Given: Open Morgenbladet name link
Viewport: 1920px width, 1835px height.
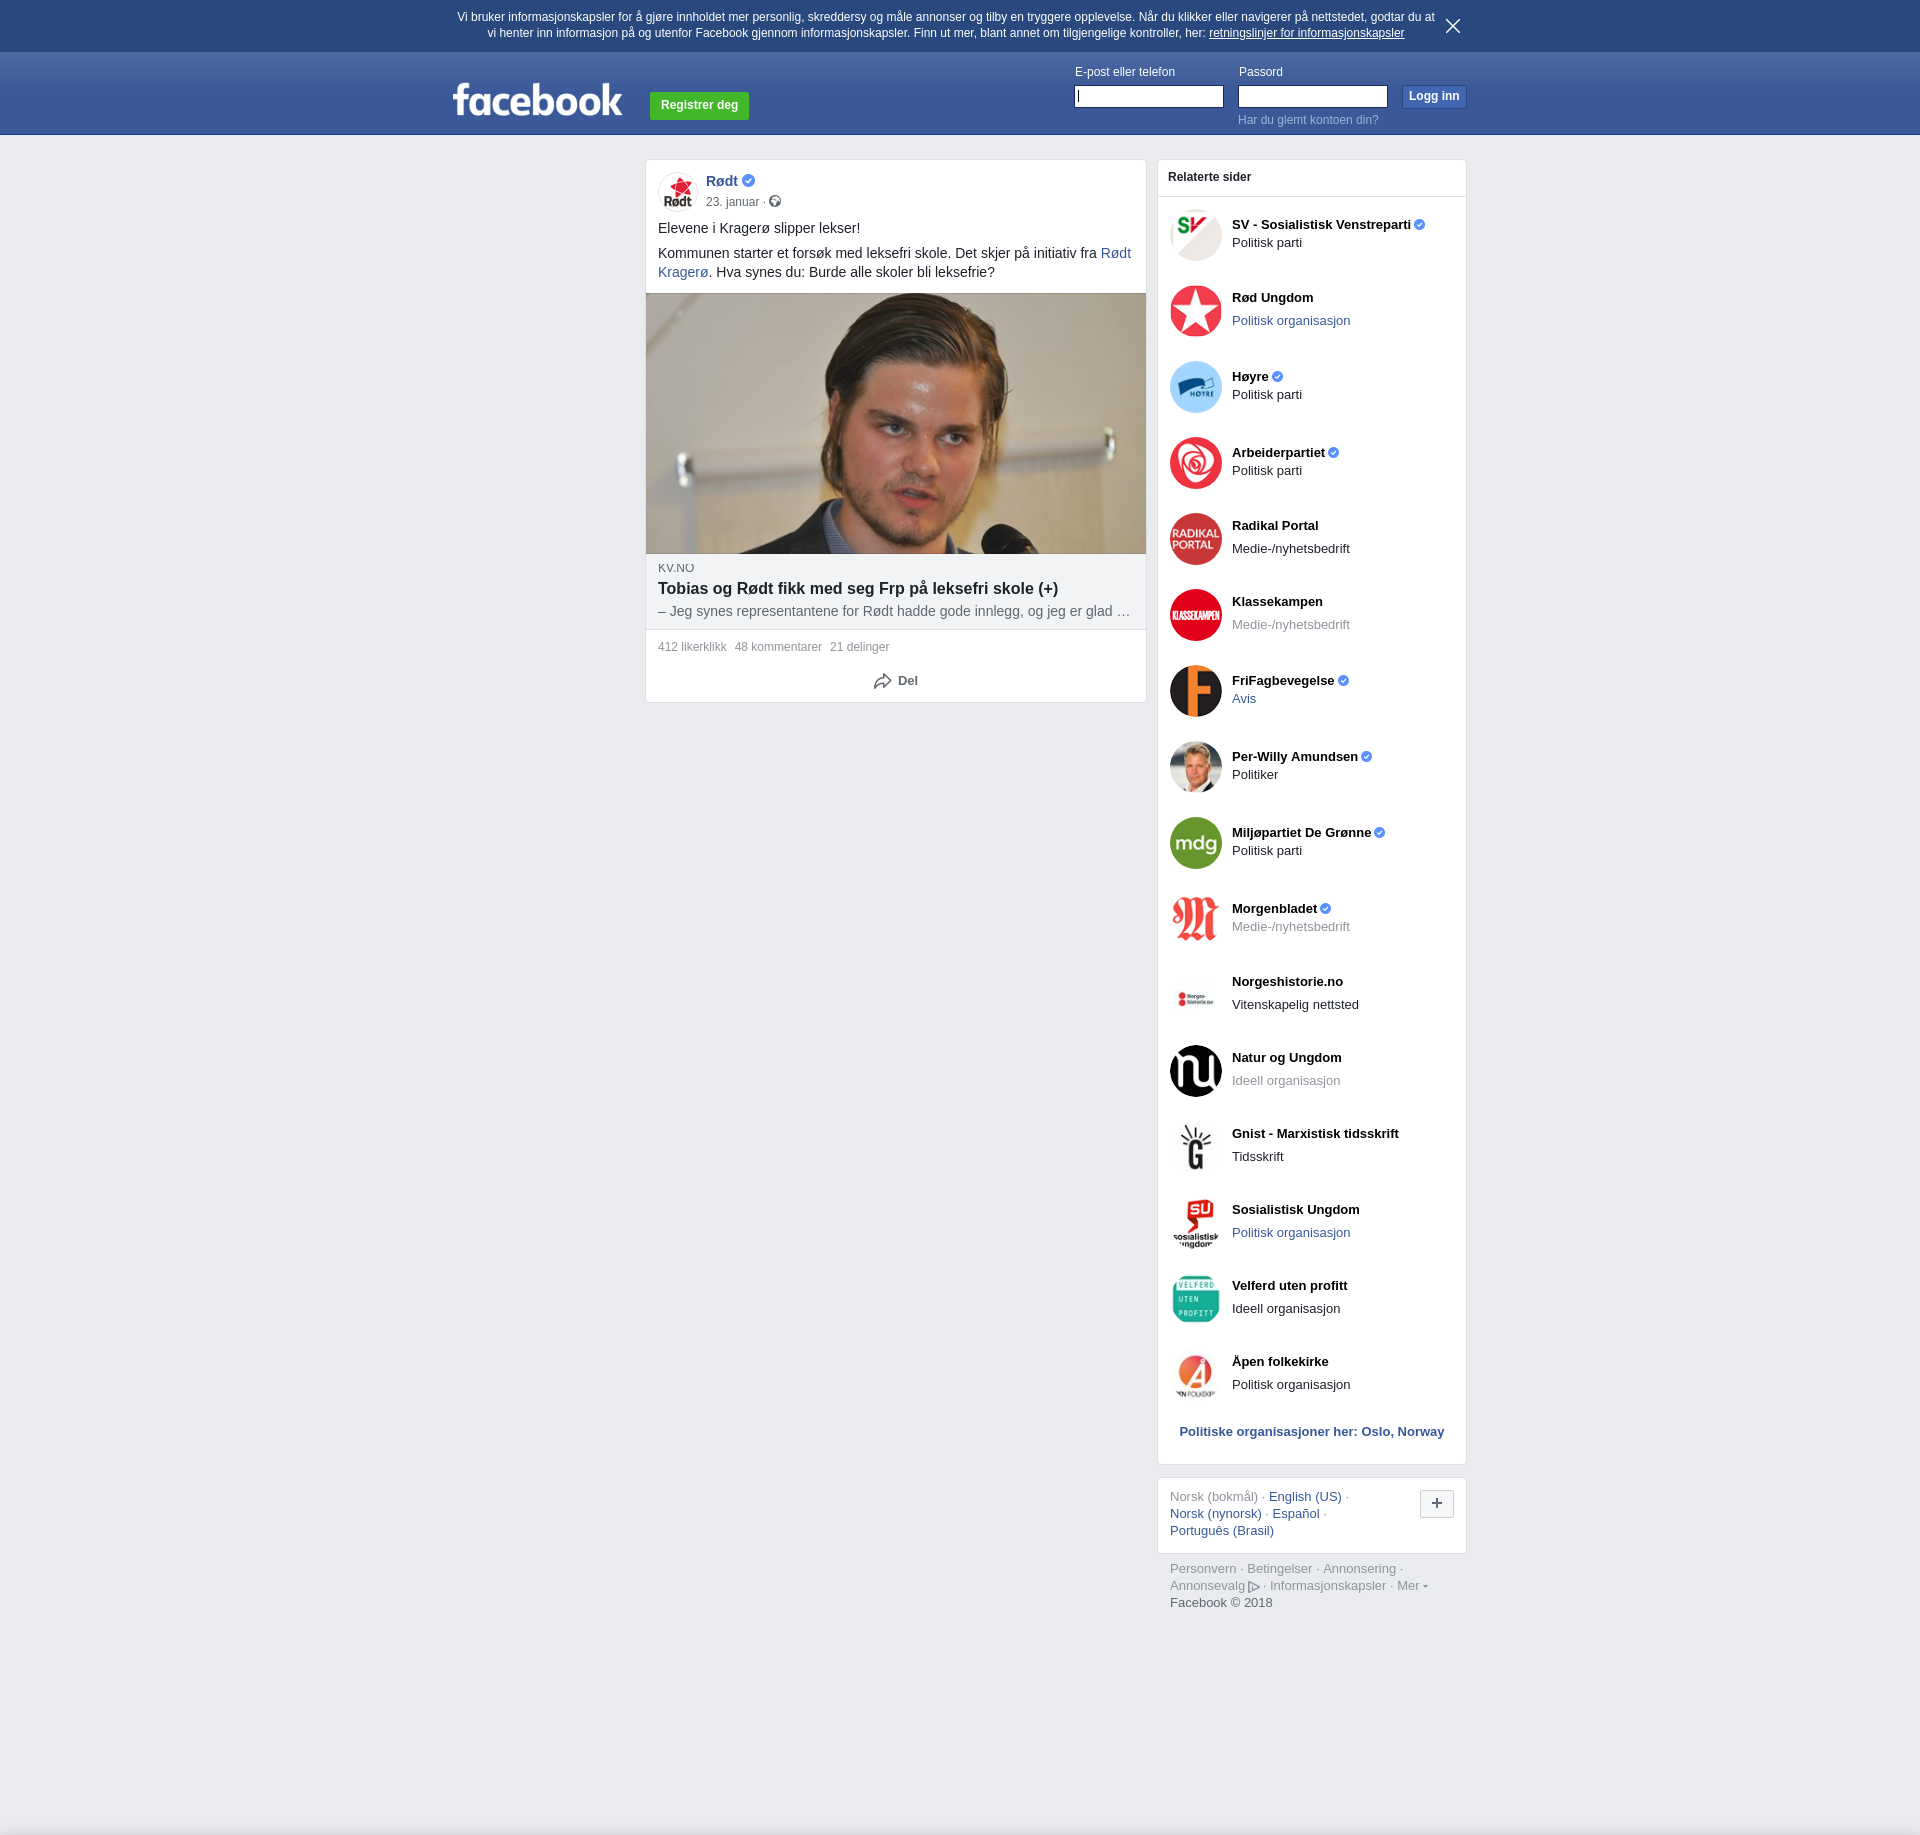Looking at the screenshot, I should 1274,909.
